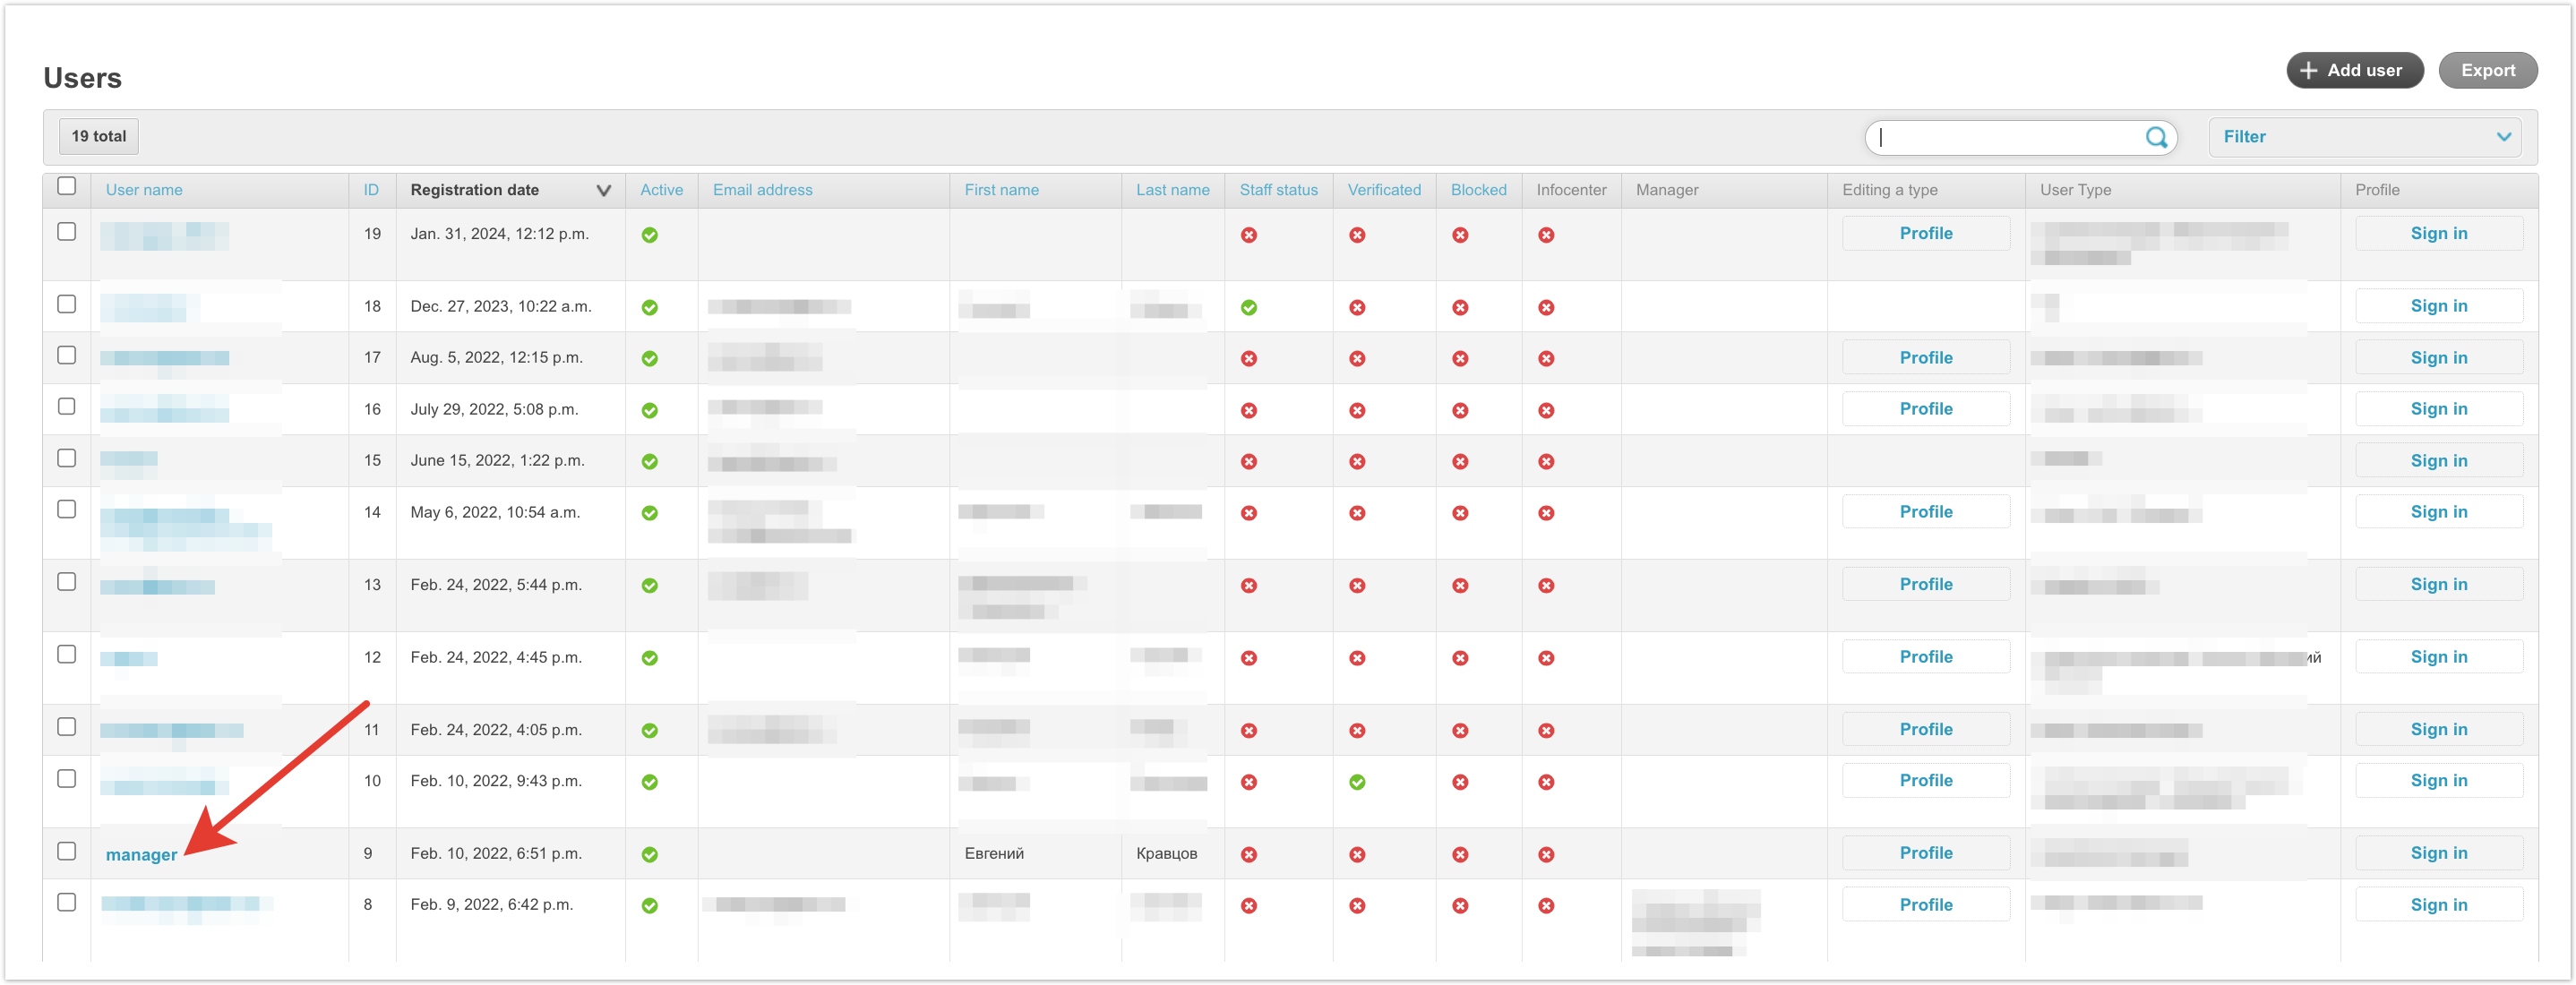Sort by User name column header
Image resolution: width=2576 pixels, height=985 pixels.
144,190
